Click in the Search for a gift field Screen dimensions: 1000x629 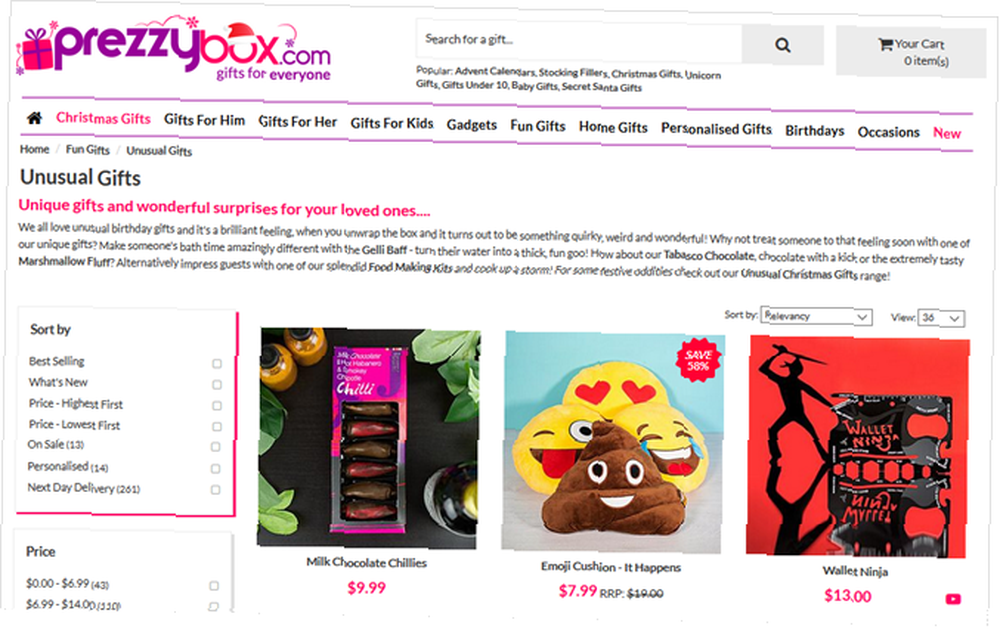tap(579, 41)
